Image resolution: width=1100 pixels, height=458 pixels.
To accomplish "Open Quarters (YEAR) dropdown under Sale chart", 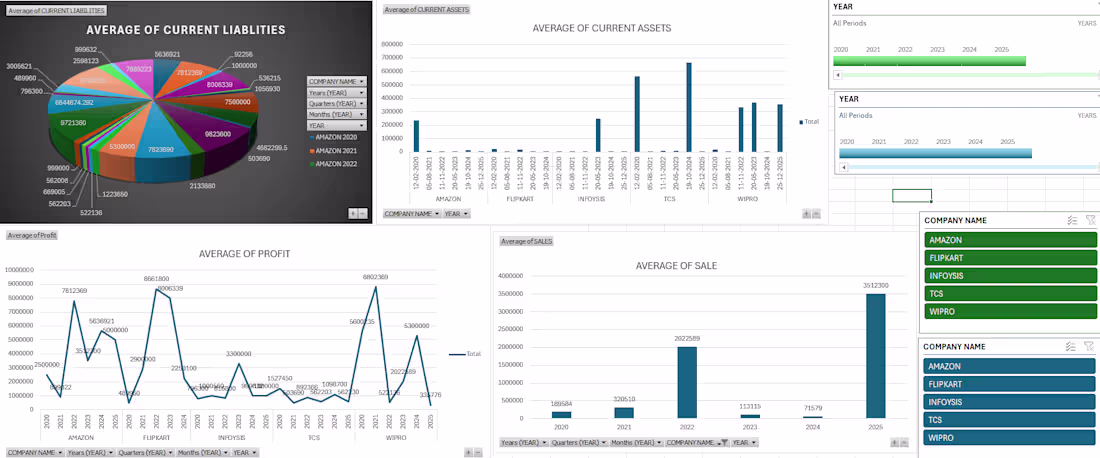I will coord(579,443).
